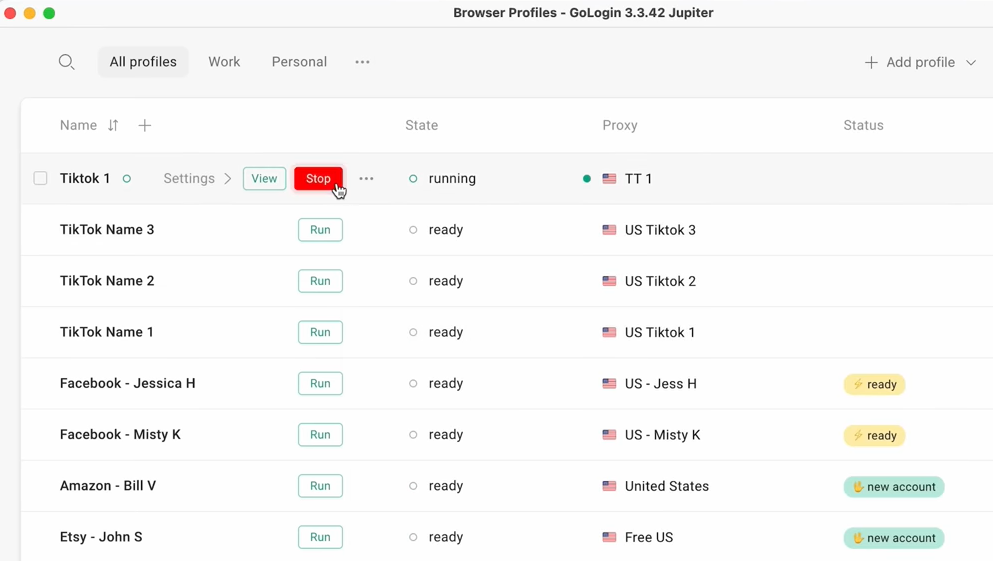
Task: Run the Facebook - Jessica H profile
Action: click(x=320, y=384)
